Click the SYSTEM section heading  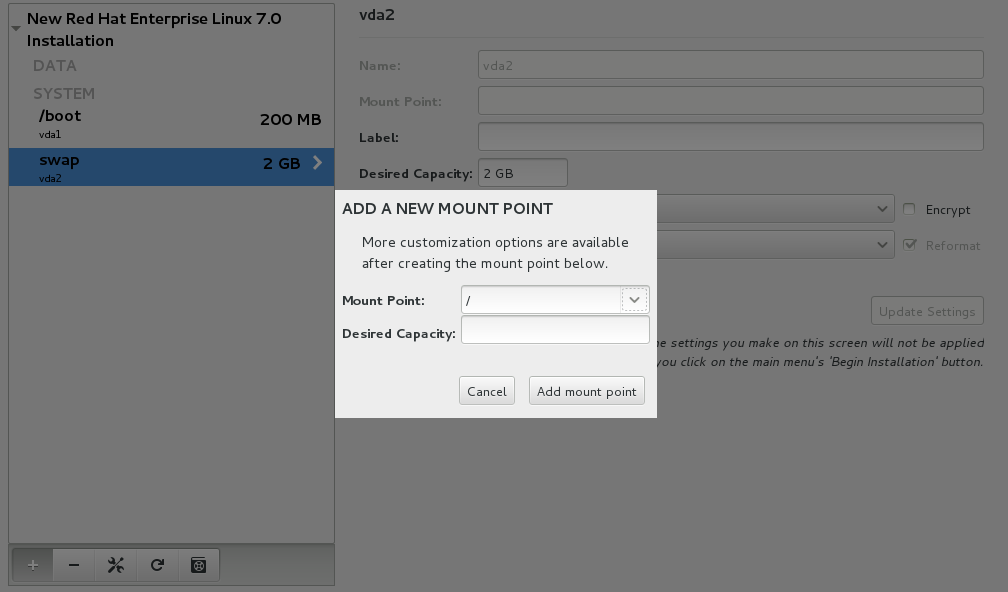tap(64, 94)
